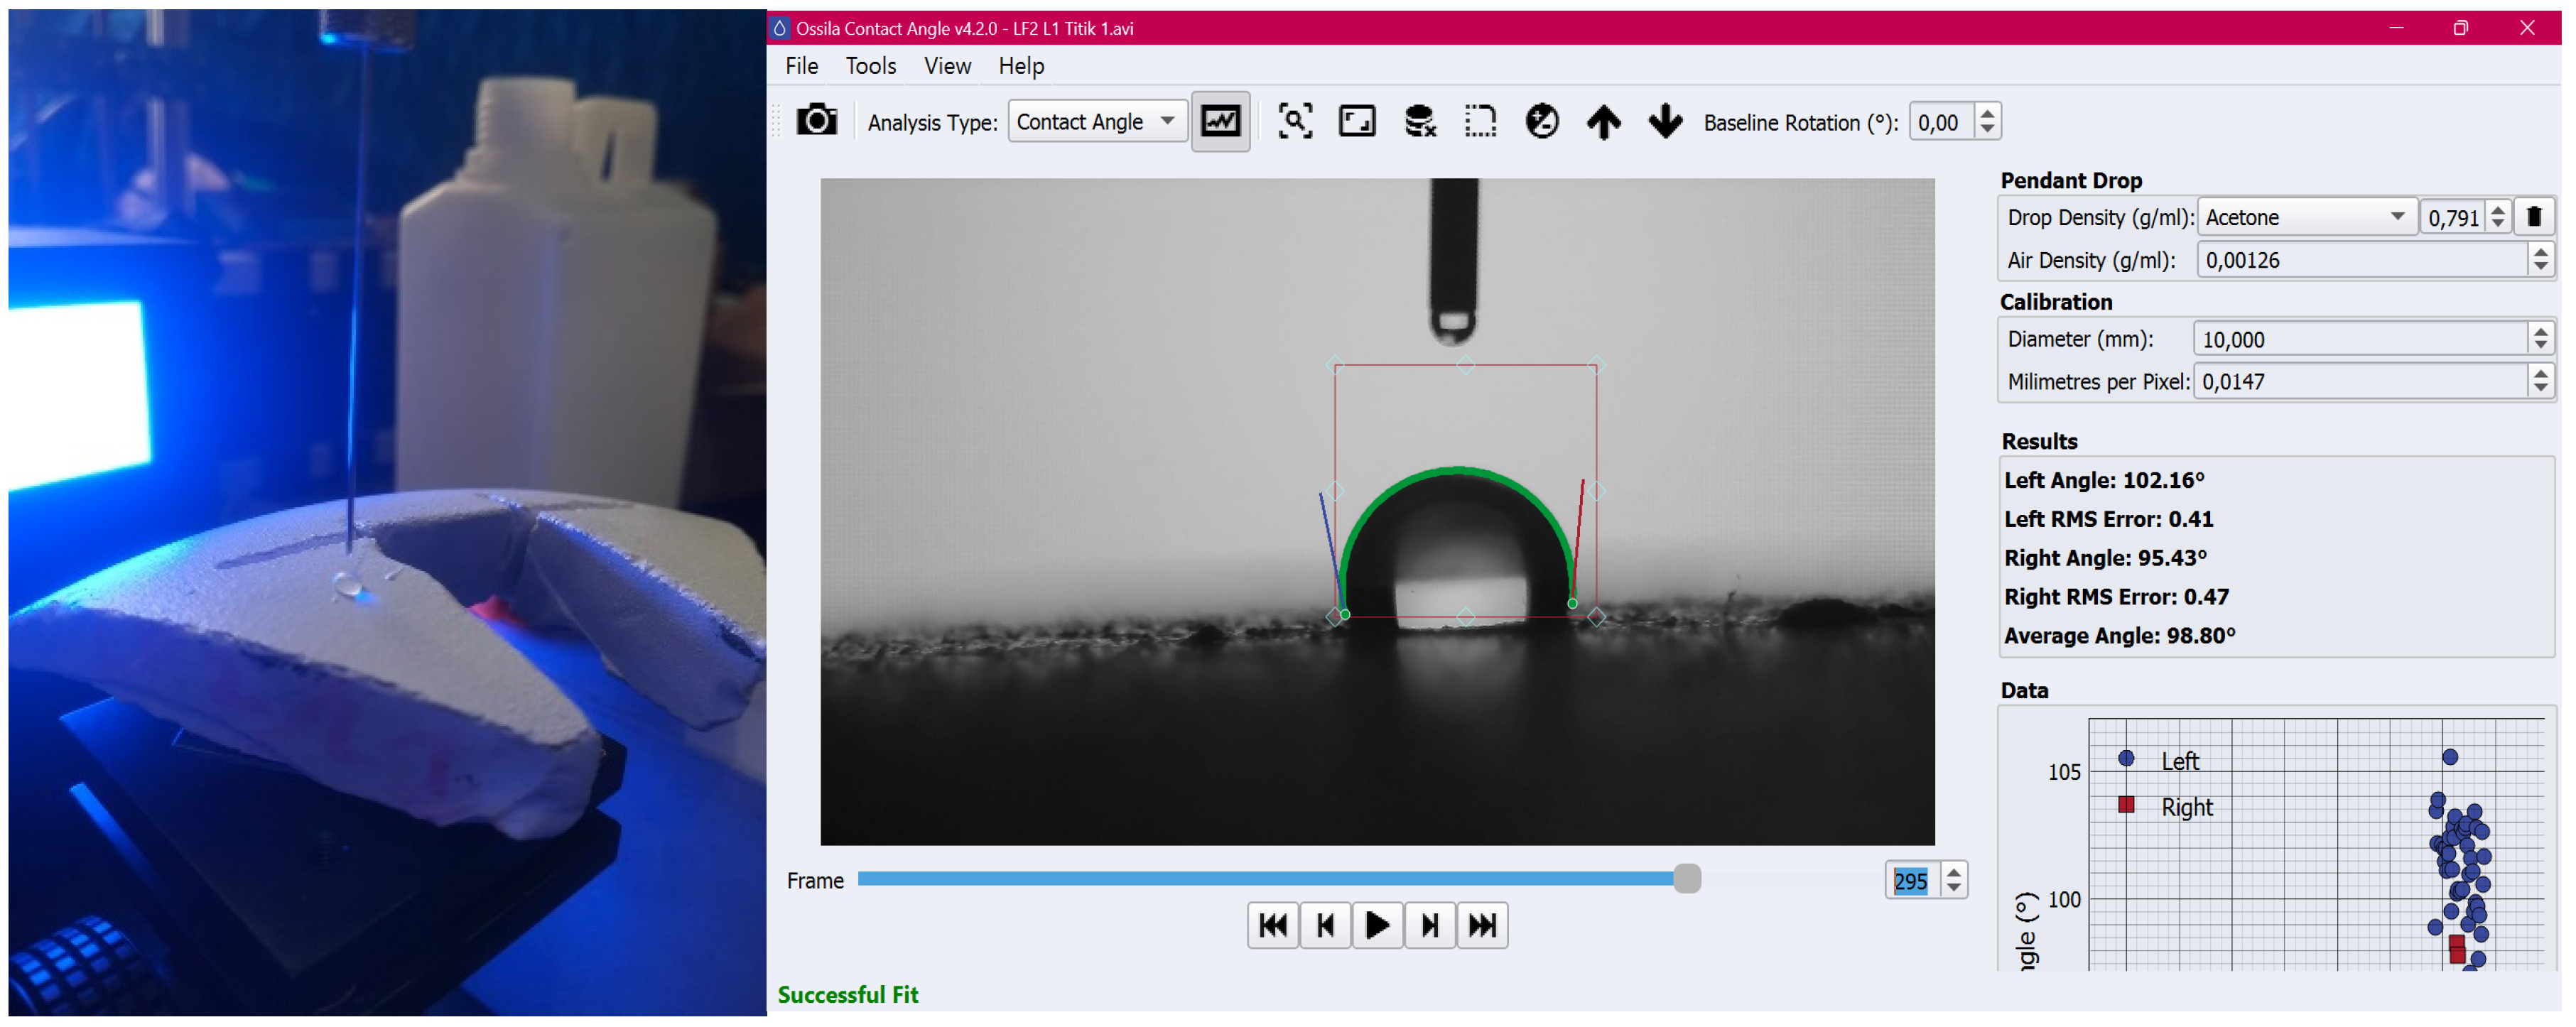Viewport: 2576px width, 1027px height.
Task: Click the Frame slider handle
Action: pos(1686,878)
